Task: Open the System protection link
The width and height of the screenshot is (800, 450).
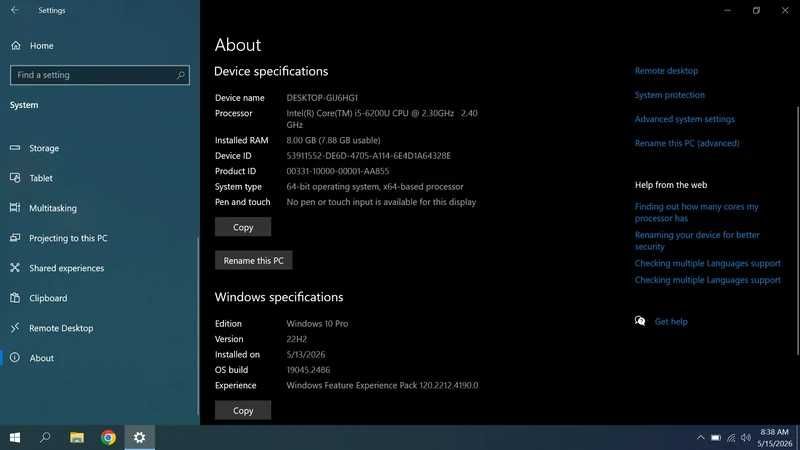Action: click(x=669, y=95)
